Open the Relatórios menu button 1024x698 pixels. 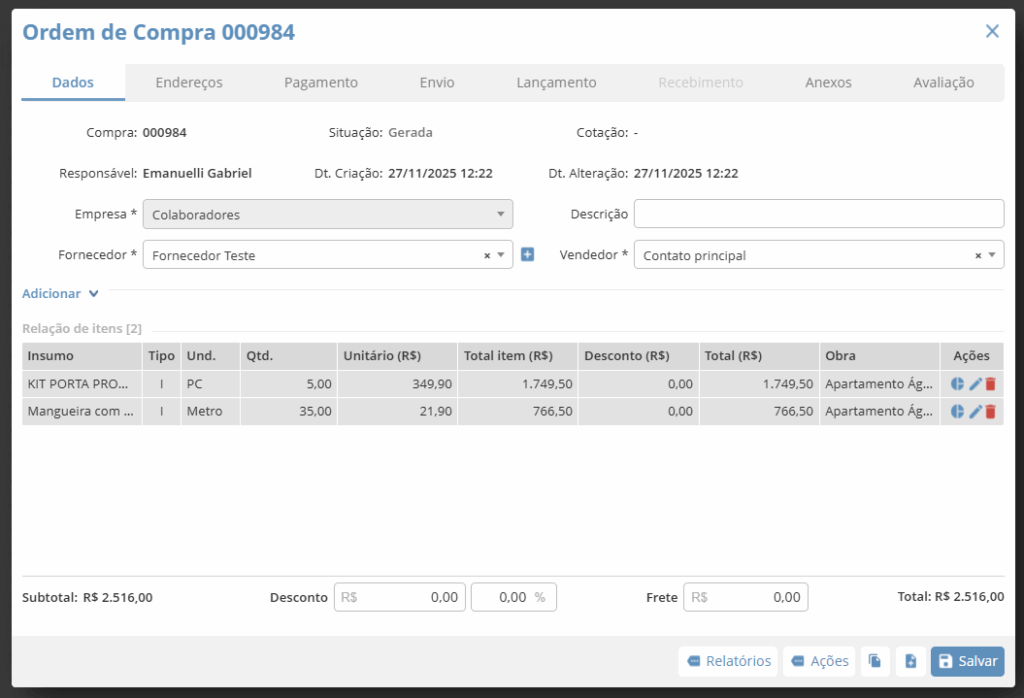tap(729, 661)
